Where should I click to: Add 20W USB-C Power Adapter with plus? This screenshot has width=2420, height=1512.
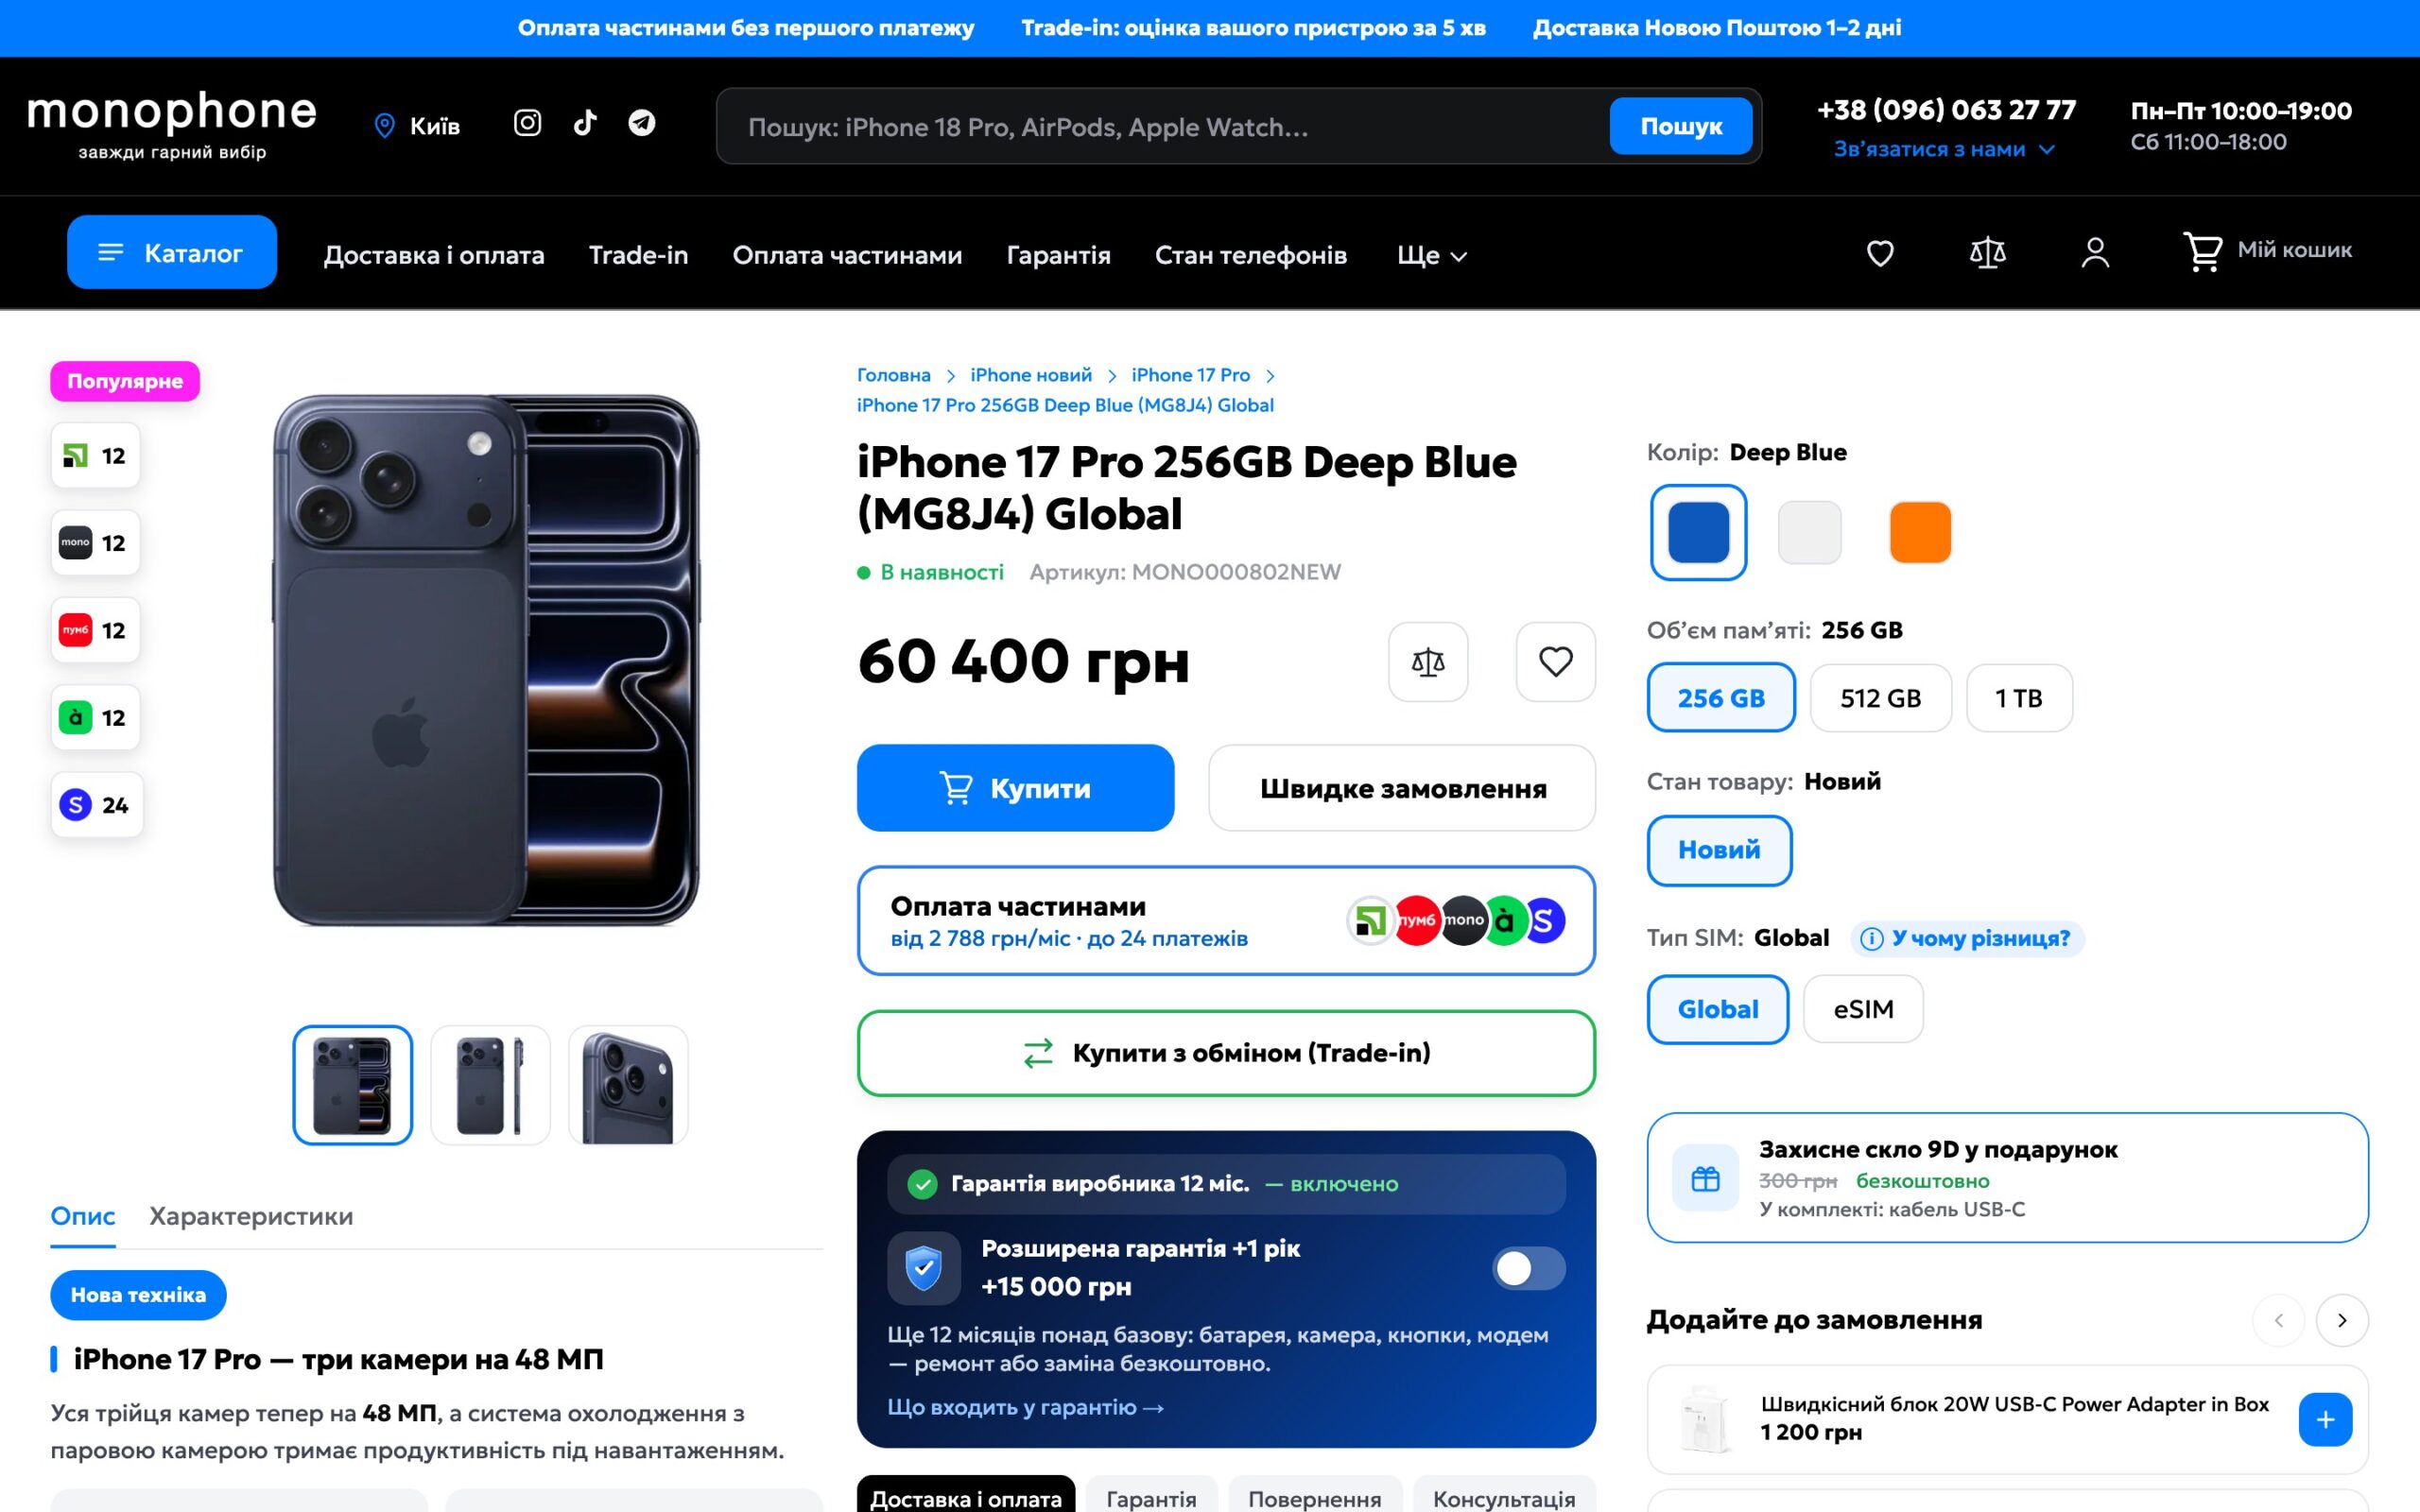[2325, 1419]
